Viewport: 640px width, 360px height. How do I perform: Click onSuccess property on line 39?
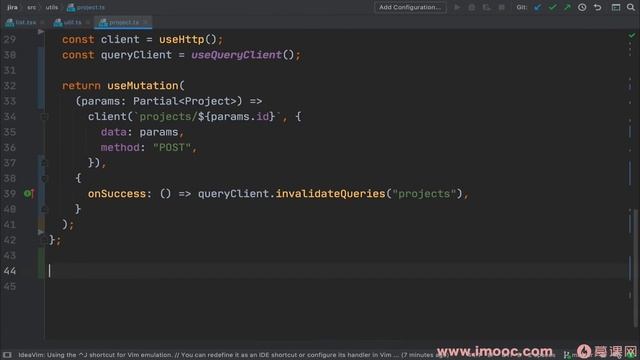(x=117, y=193)
